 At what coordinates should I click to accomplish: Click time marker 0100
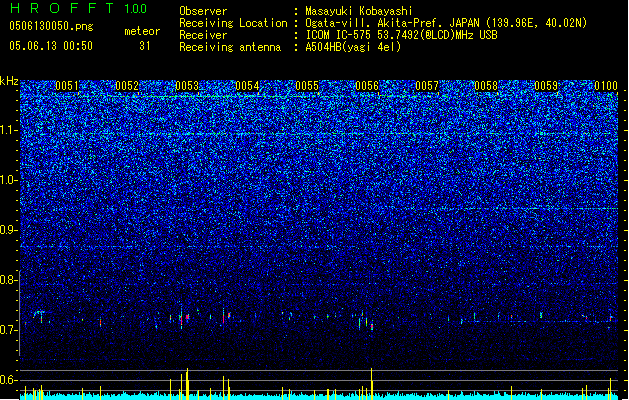(x=606, y=86)
